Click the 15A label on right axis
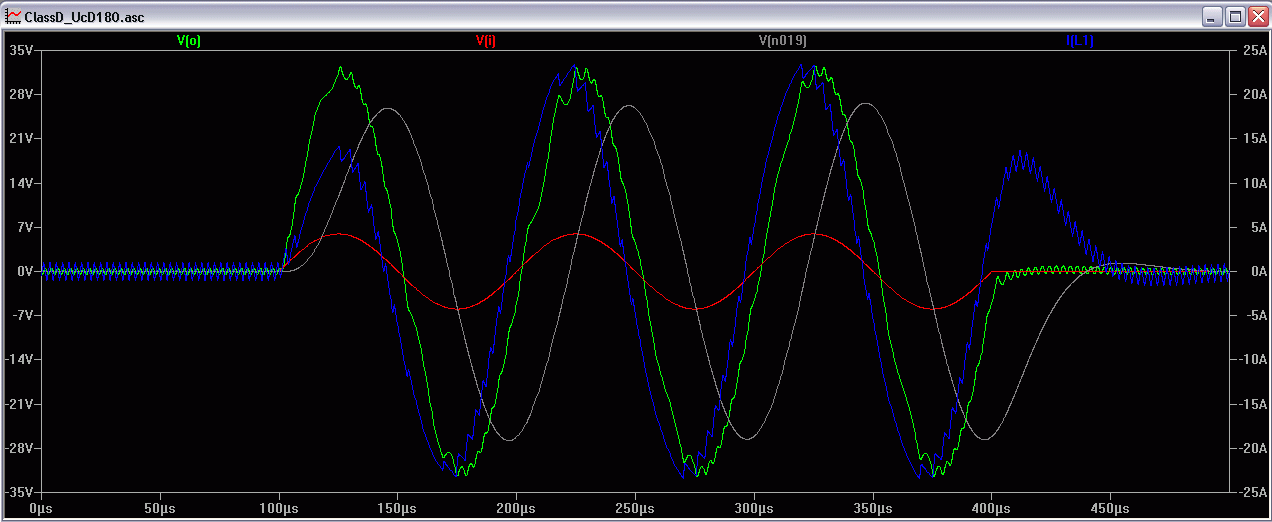 (x=1254, y=138)
